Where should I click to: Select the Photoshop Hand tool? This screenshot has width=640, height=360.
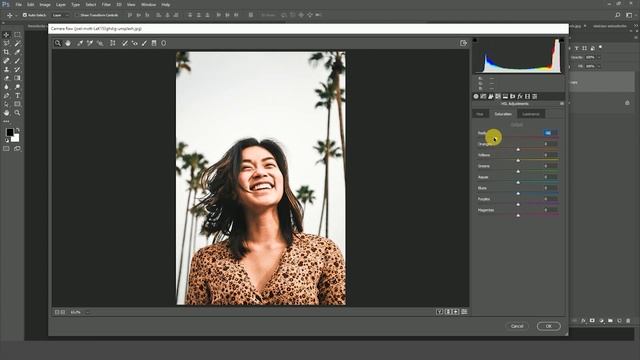click(7, 113)
